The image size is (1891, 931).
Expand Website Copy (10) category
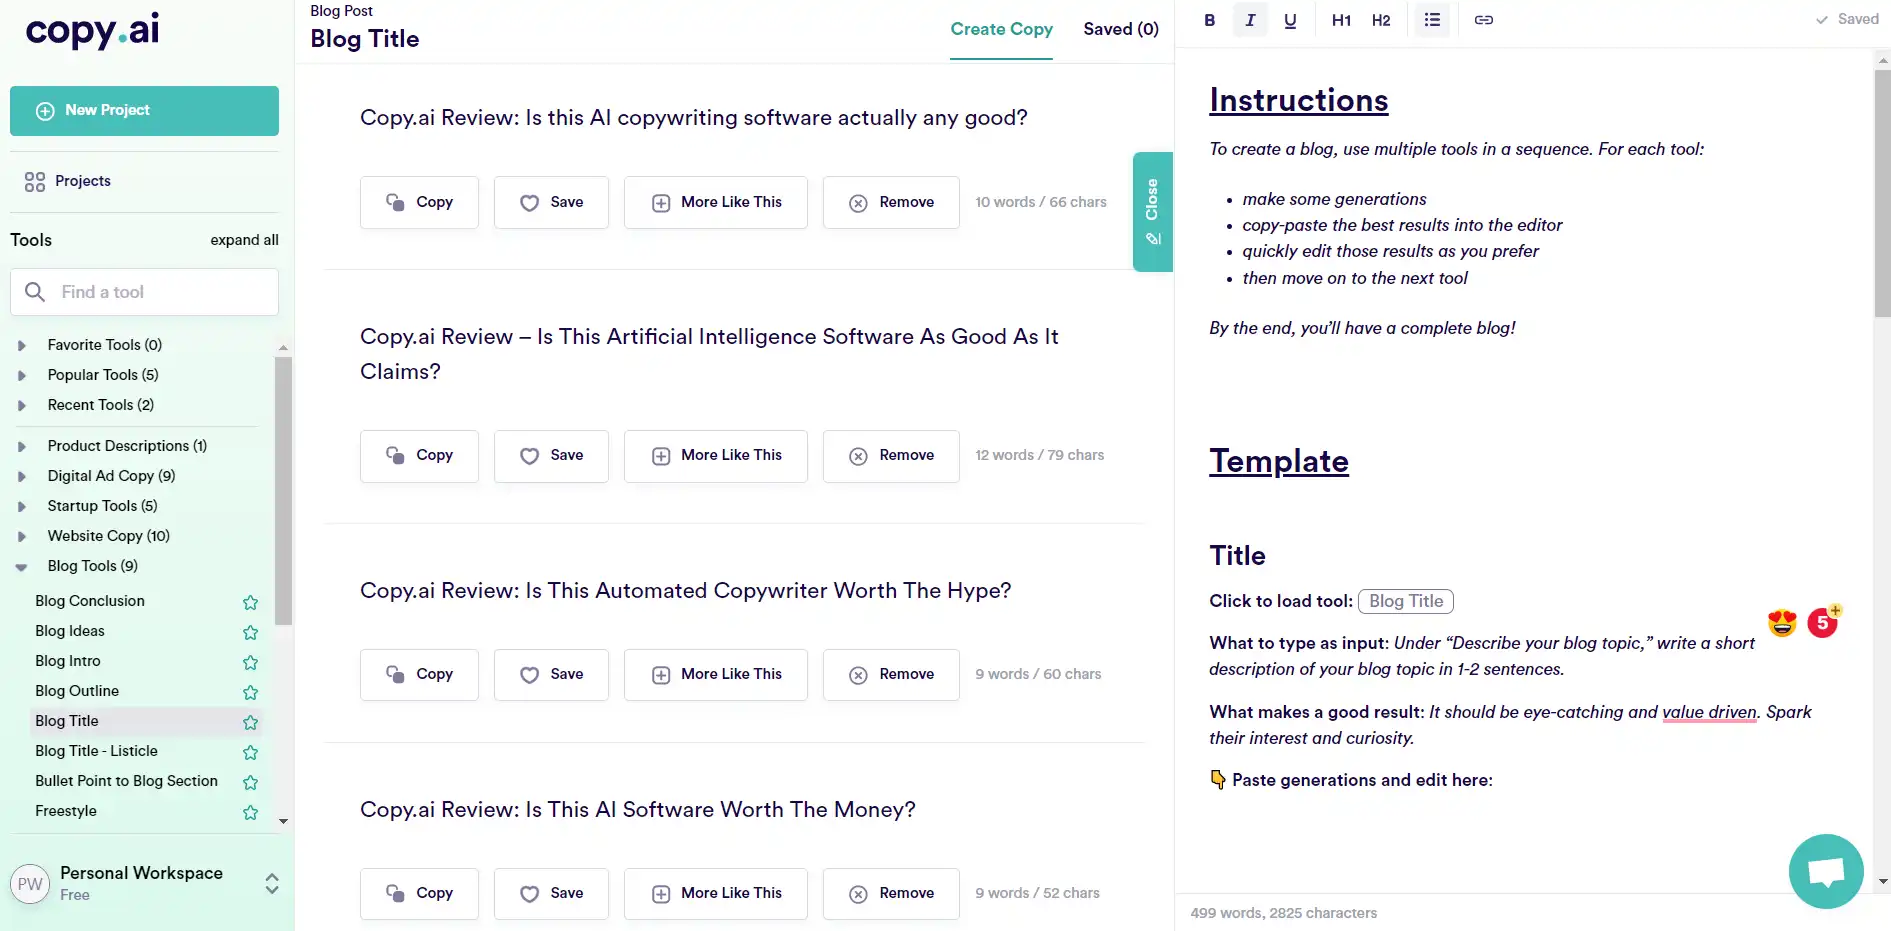22,536
